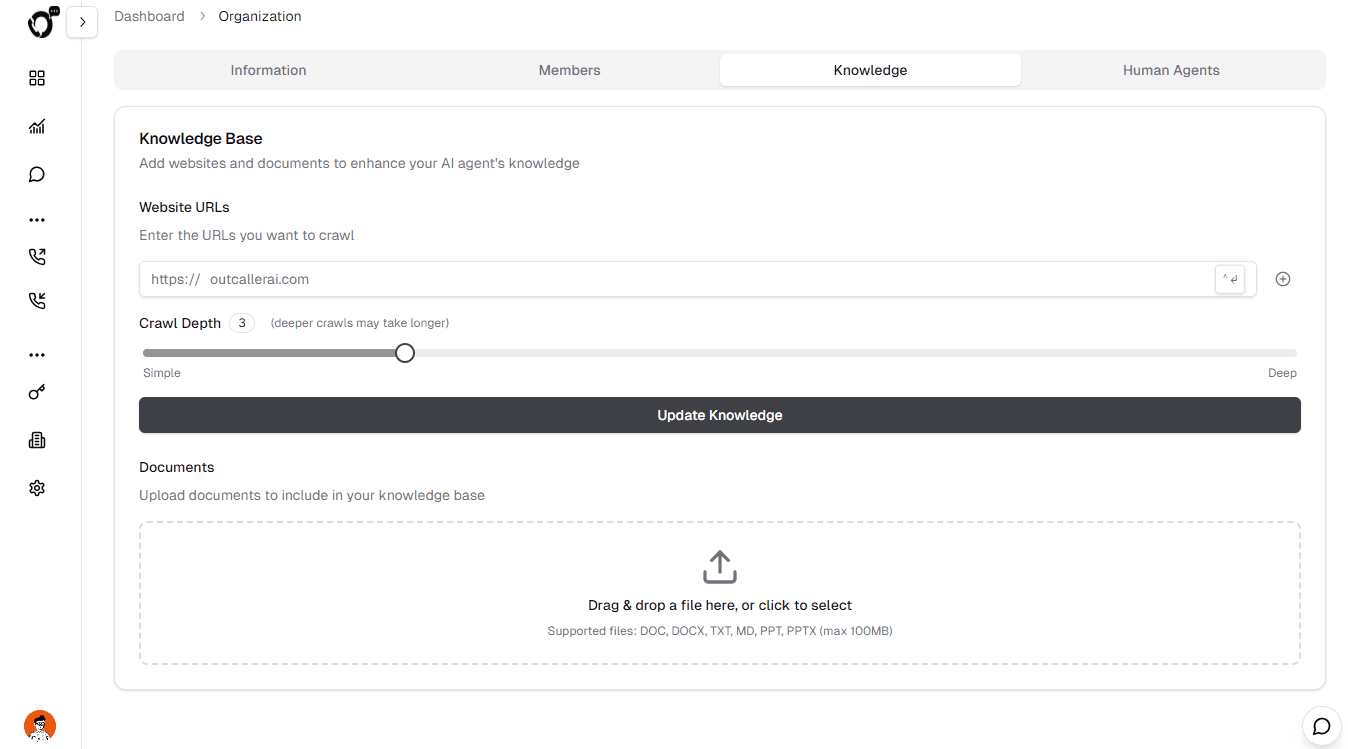Screen dimensions: 1348x749
Task: Switch to the Members tab
Action: point(569,70)
